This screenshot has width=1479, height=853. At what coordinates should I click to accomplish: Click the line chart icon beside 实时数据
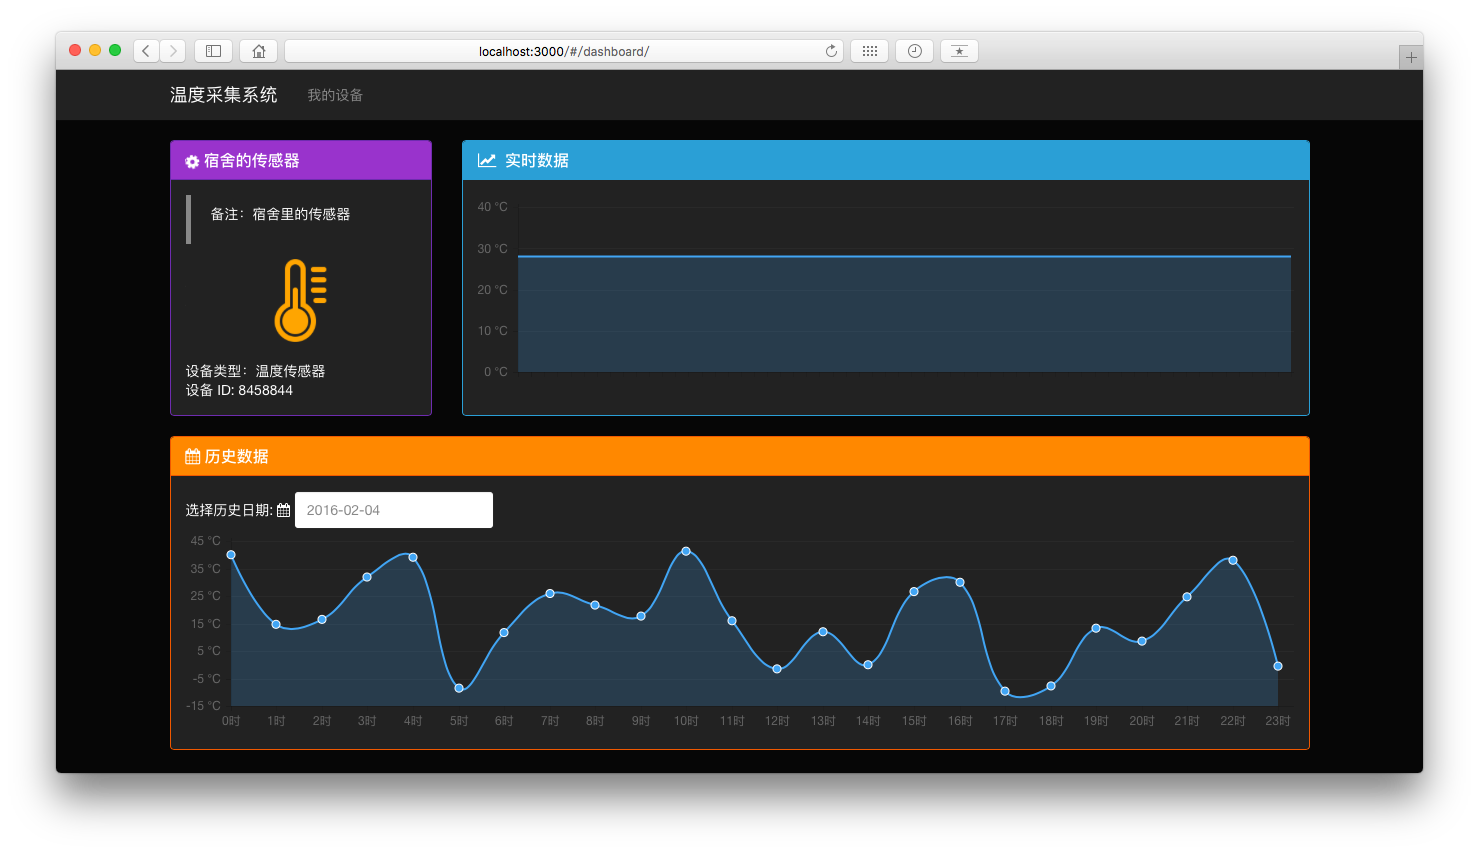487,160
